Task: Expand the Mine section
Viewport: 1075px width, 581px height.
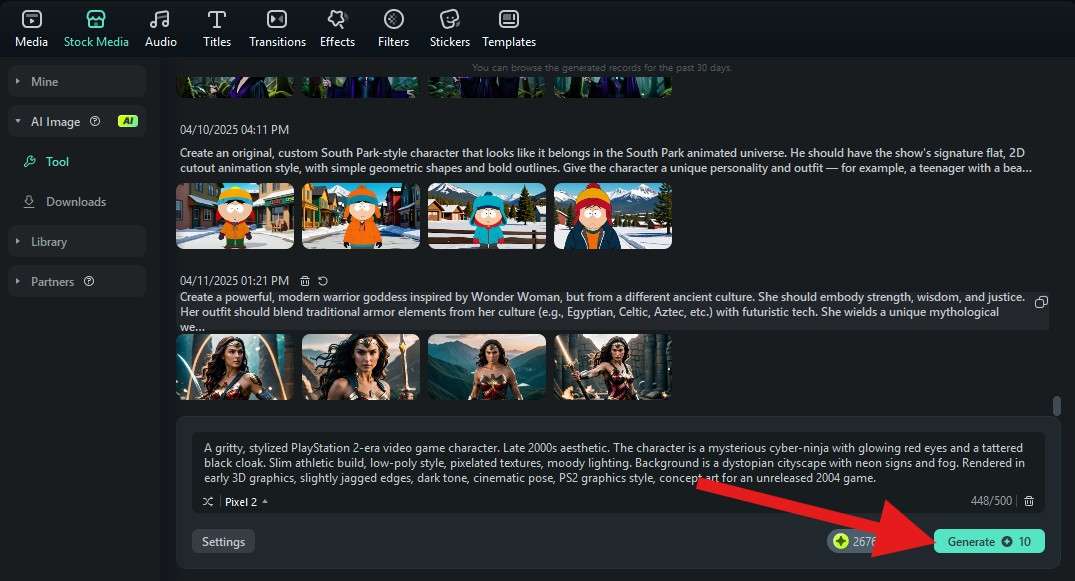Action: [77, 82]
